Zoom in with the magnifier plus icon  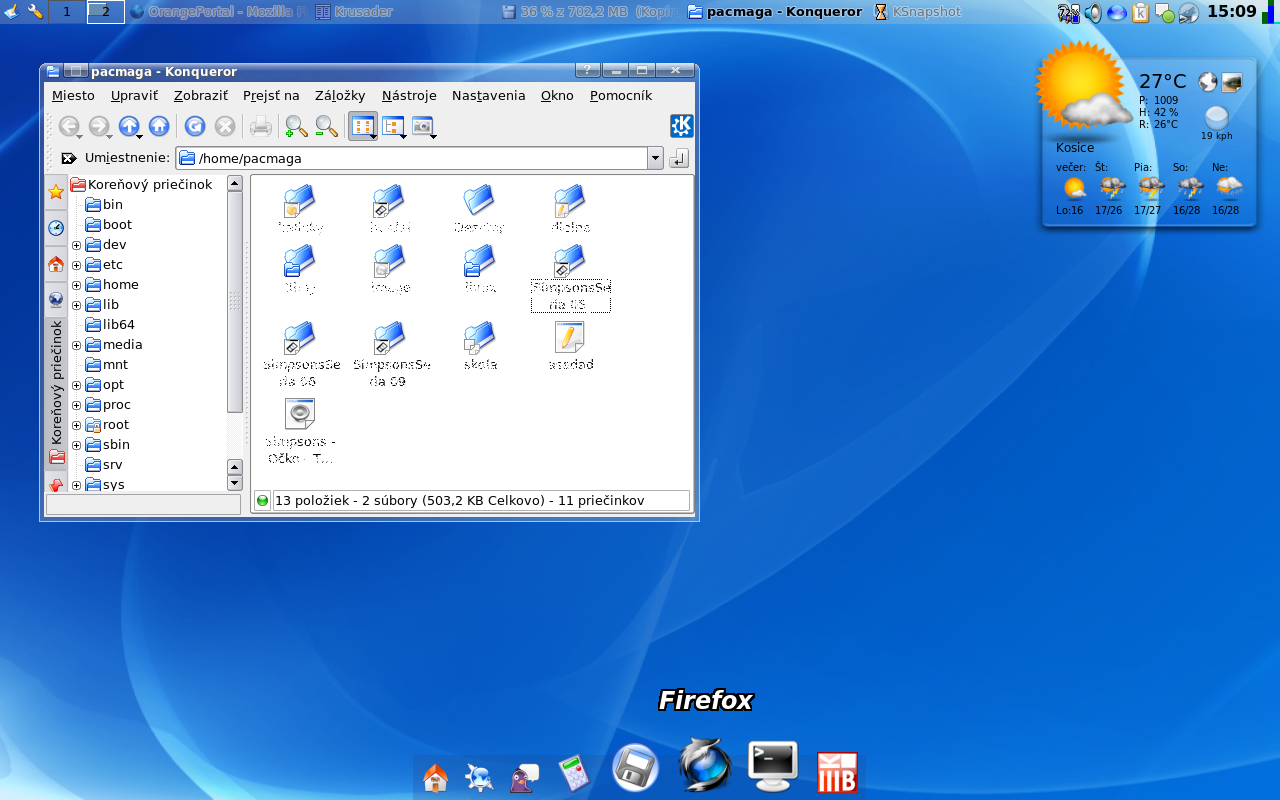(x=296, y=126)
